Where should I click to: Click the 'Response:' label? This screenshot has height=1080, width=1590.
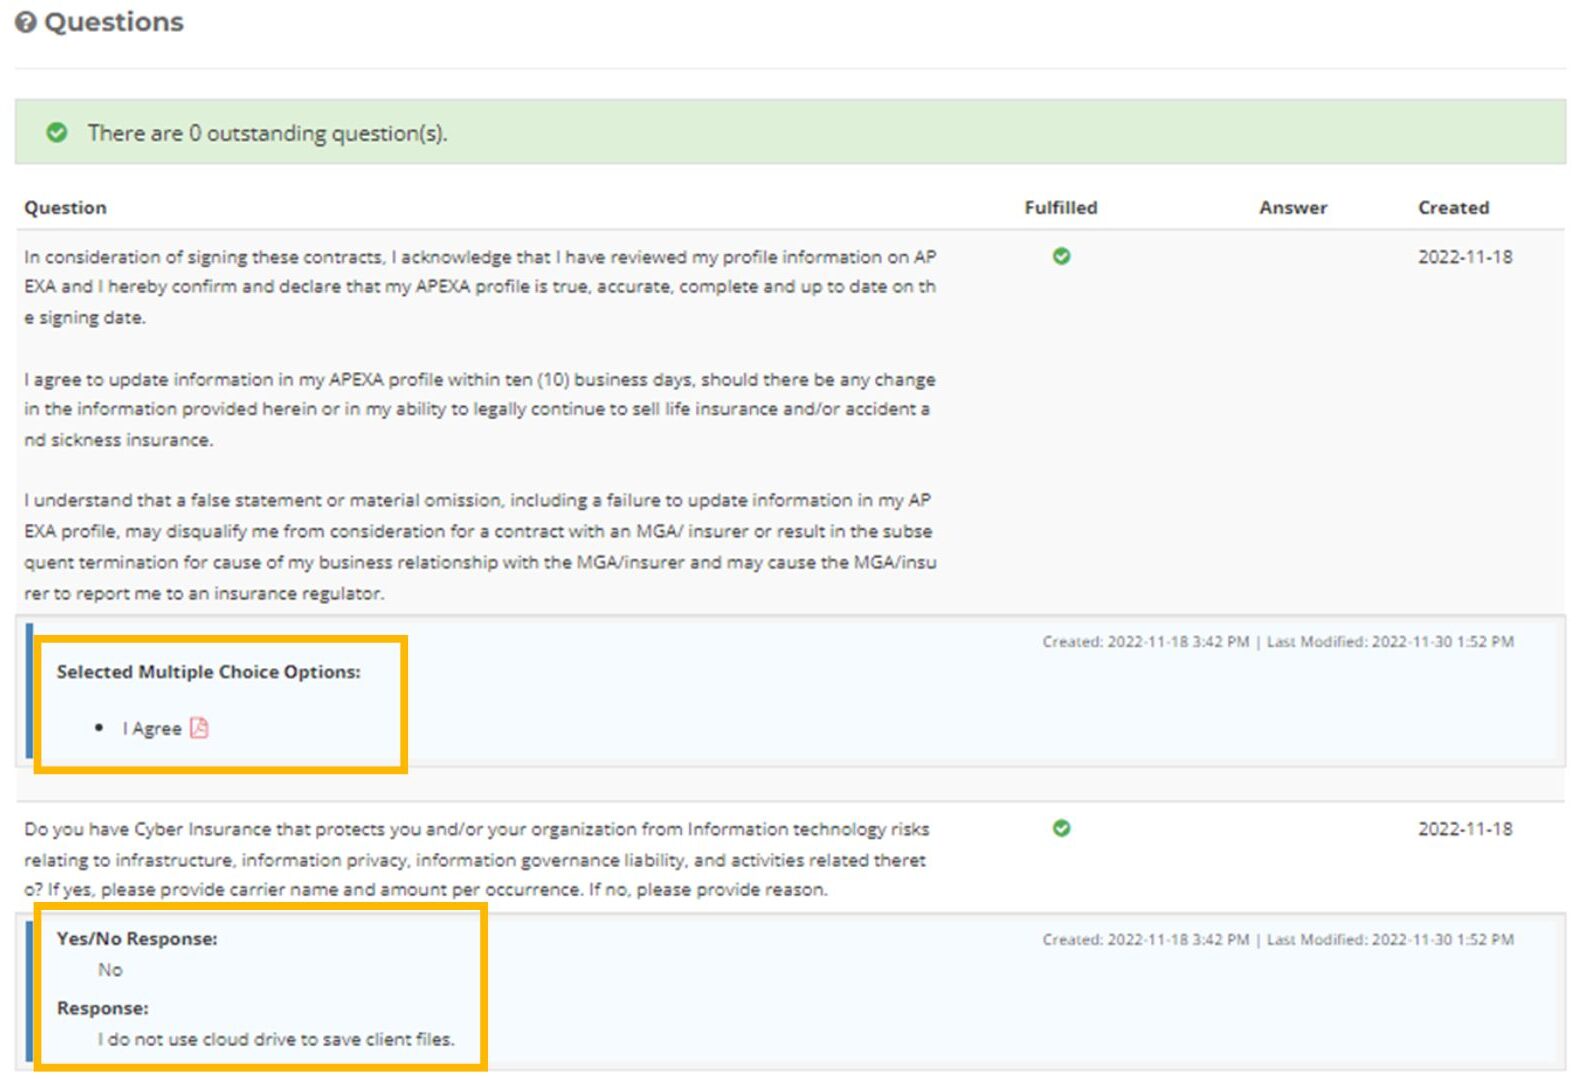pyautogui.click(x=102, y=1008)
